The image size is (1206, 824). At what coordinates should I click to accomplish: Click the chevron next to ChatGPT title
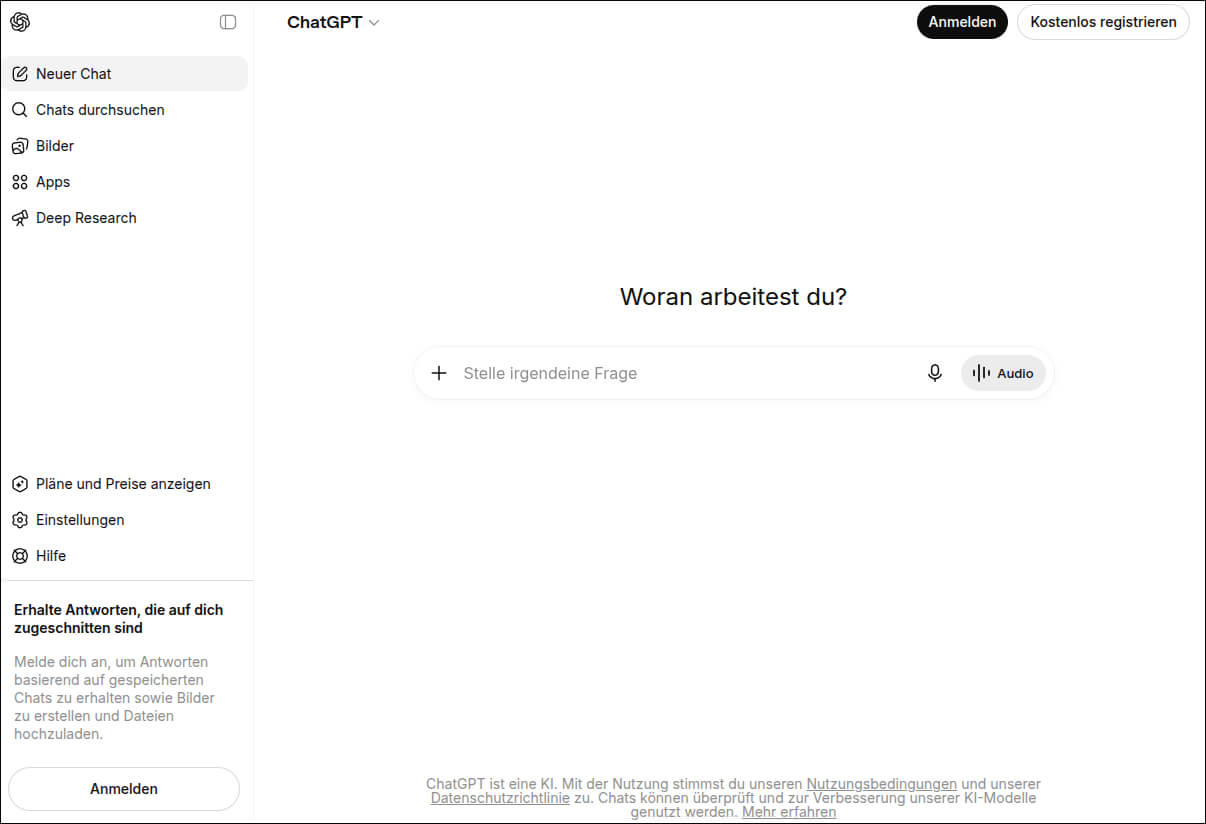tap(374, 23)
